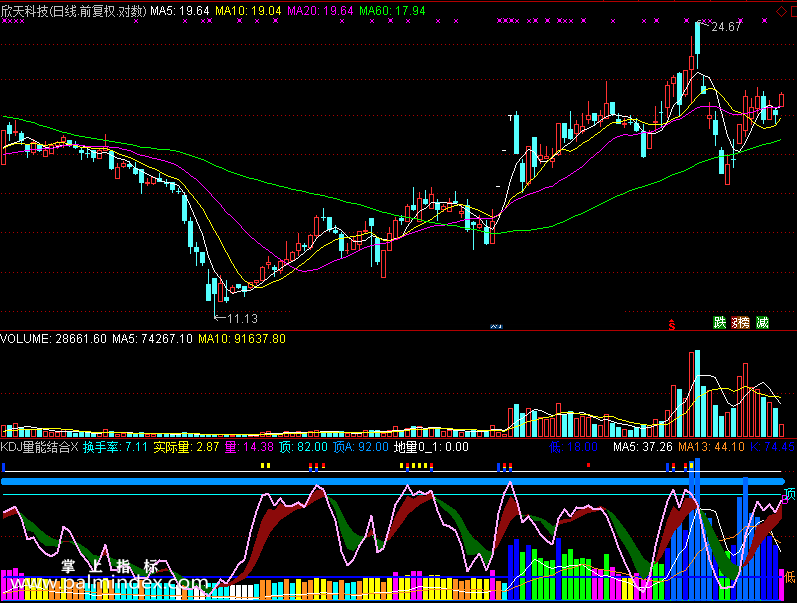The width and height of the screenshot is (797, 603).
Task: Click the VOLUME: 28661.60 label
Action: (53, 339)
